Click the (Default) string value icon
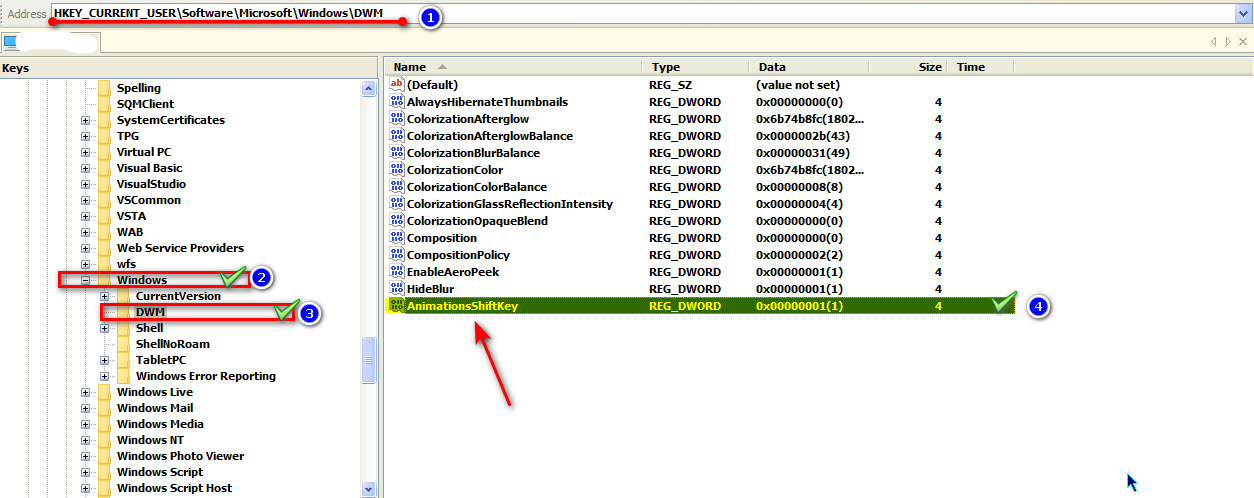This screenshot has width=1254, height=498. pos(396,85)
